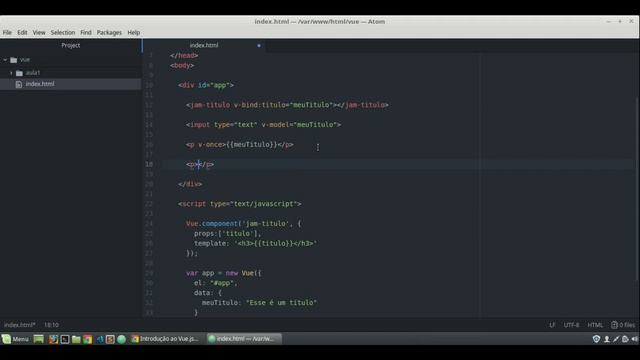This screenshot has height=360, width=640.
Task: Open index.html in the project tree
Action: click(40, 84)
